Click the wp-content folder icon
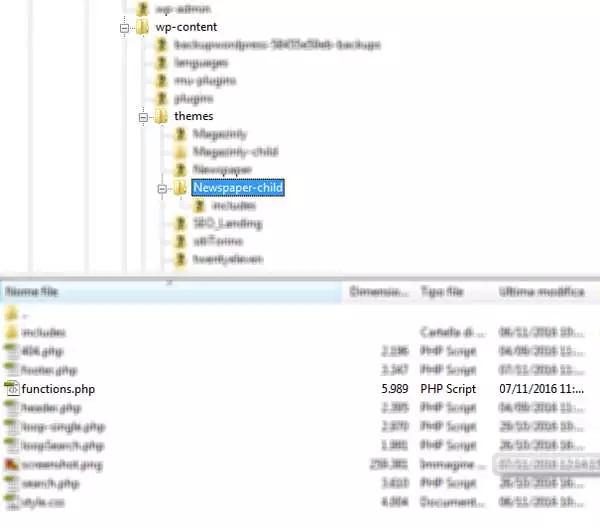Viewport: 600px width, 528px height. pyautogui.click(x=142, y=27)
